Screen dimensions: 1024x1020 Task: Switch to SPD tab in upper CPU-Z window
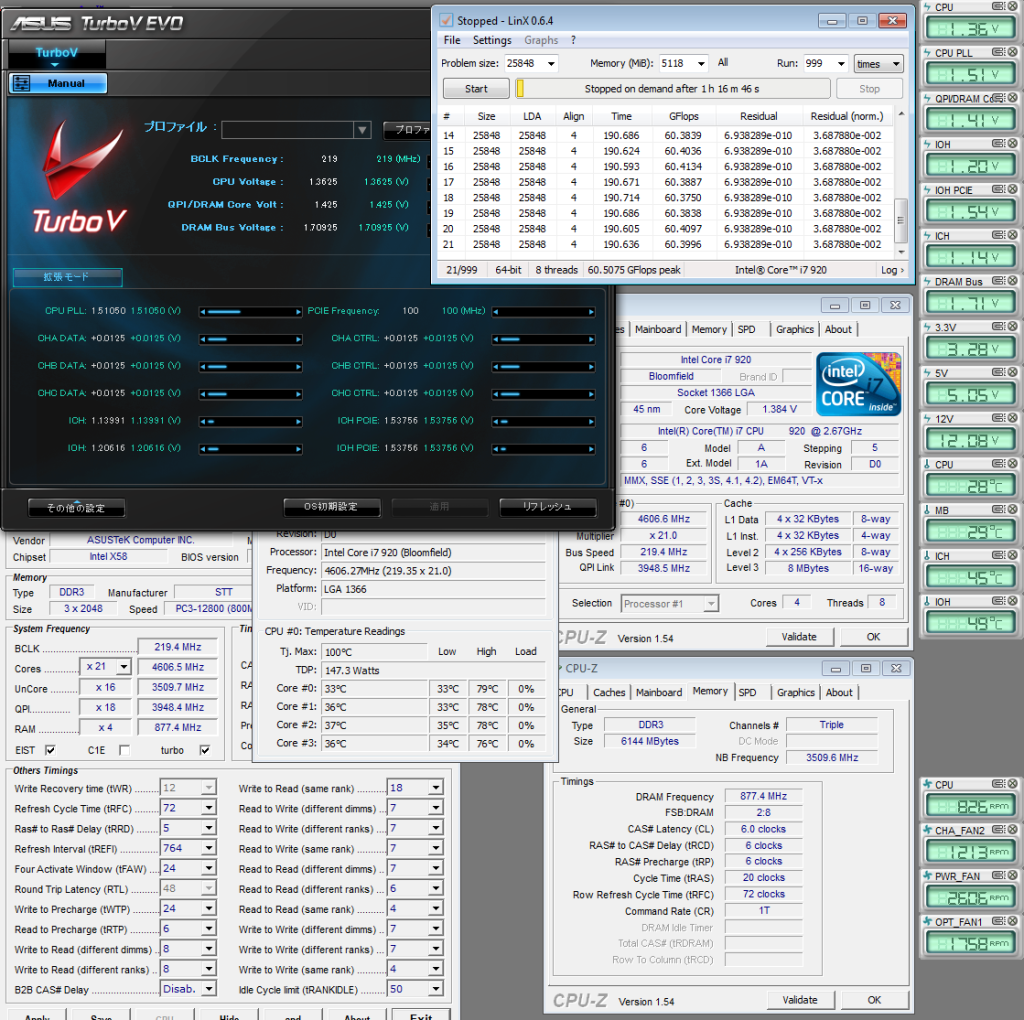click(x=746, y=329)
